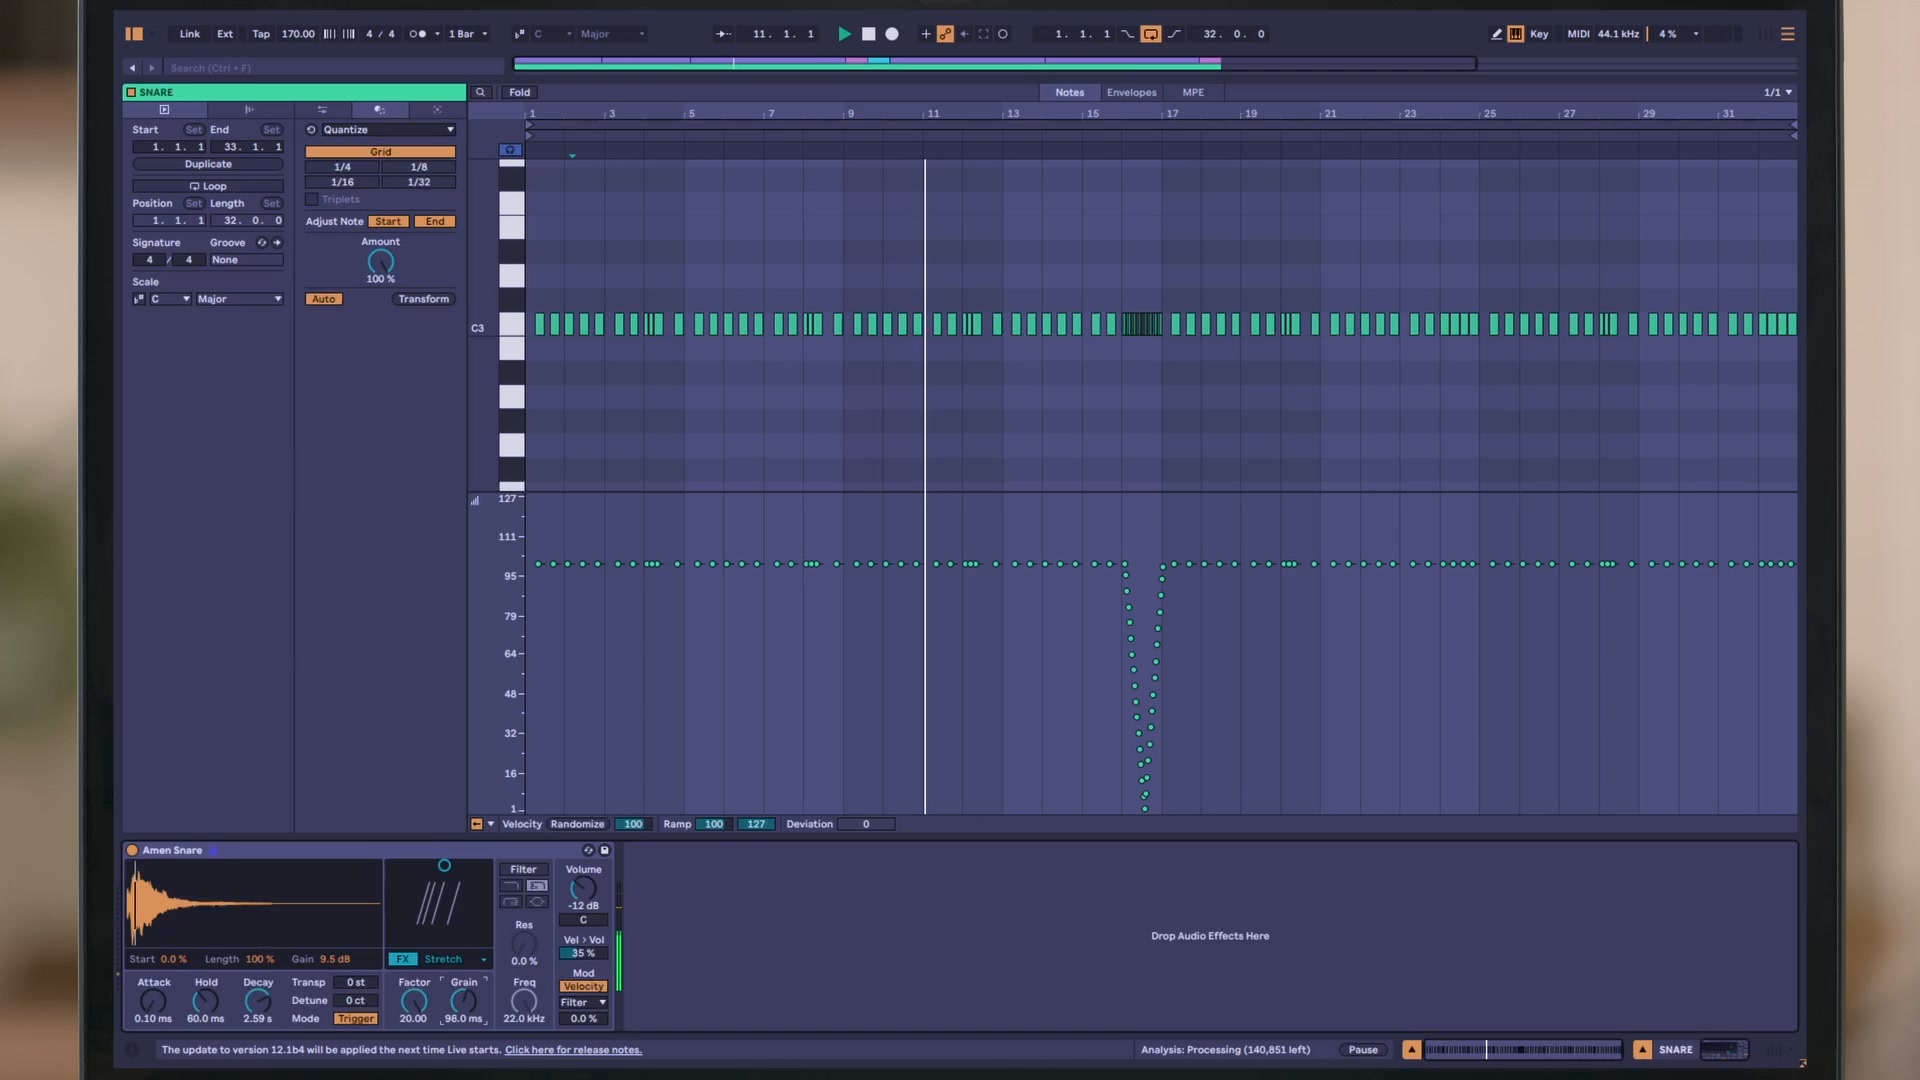Toggle the Fold button
This screenshot has width=1920, height=1080.
coord(519,92)
